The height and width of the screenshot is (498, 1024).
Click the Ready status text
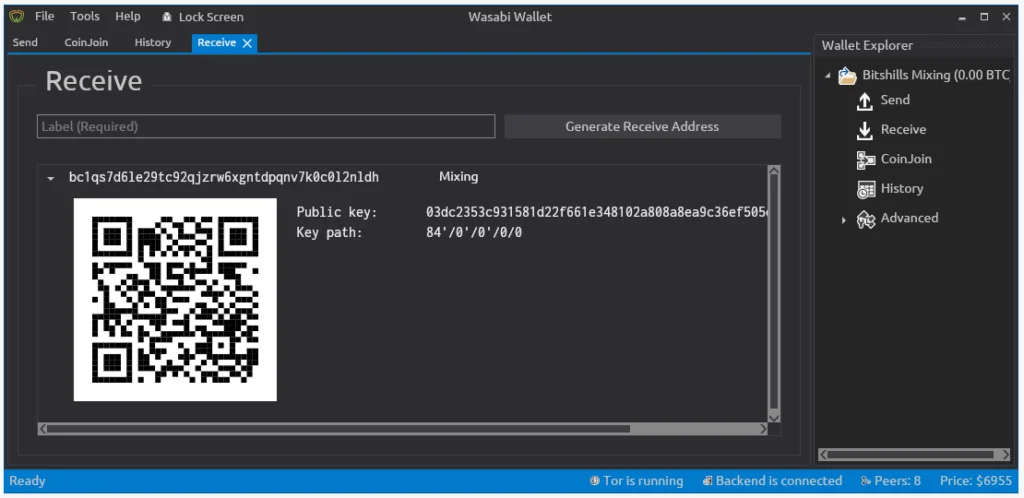(27, 481)
